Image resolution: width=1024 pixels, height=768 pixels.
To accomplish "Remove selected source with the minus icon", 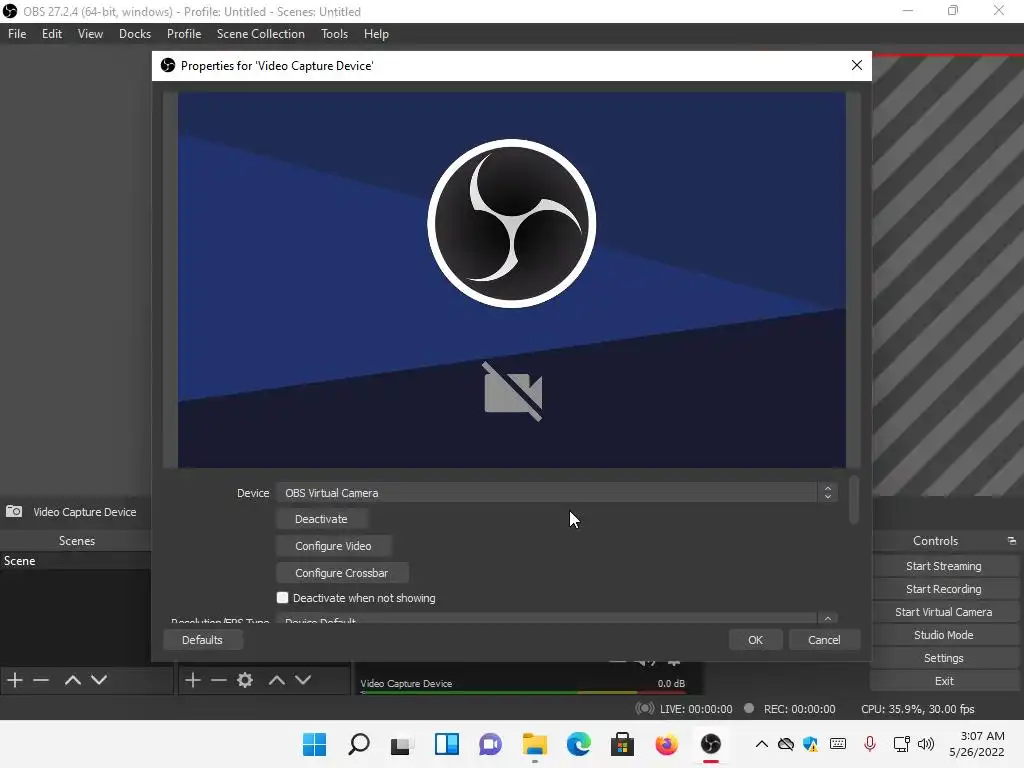I will (219, 680).
